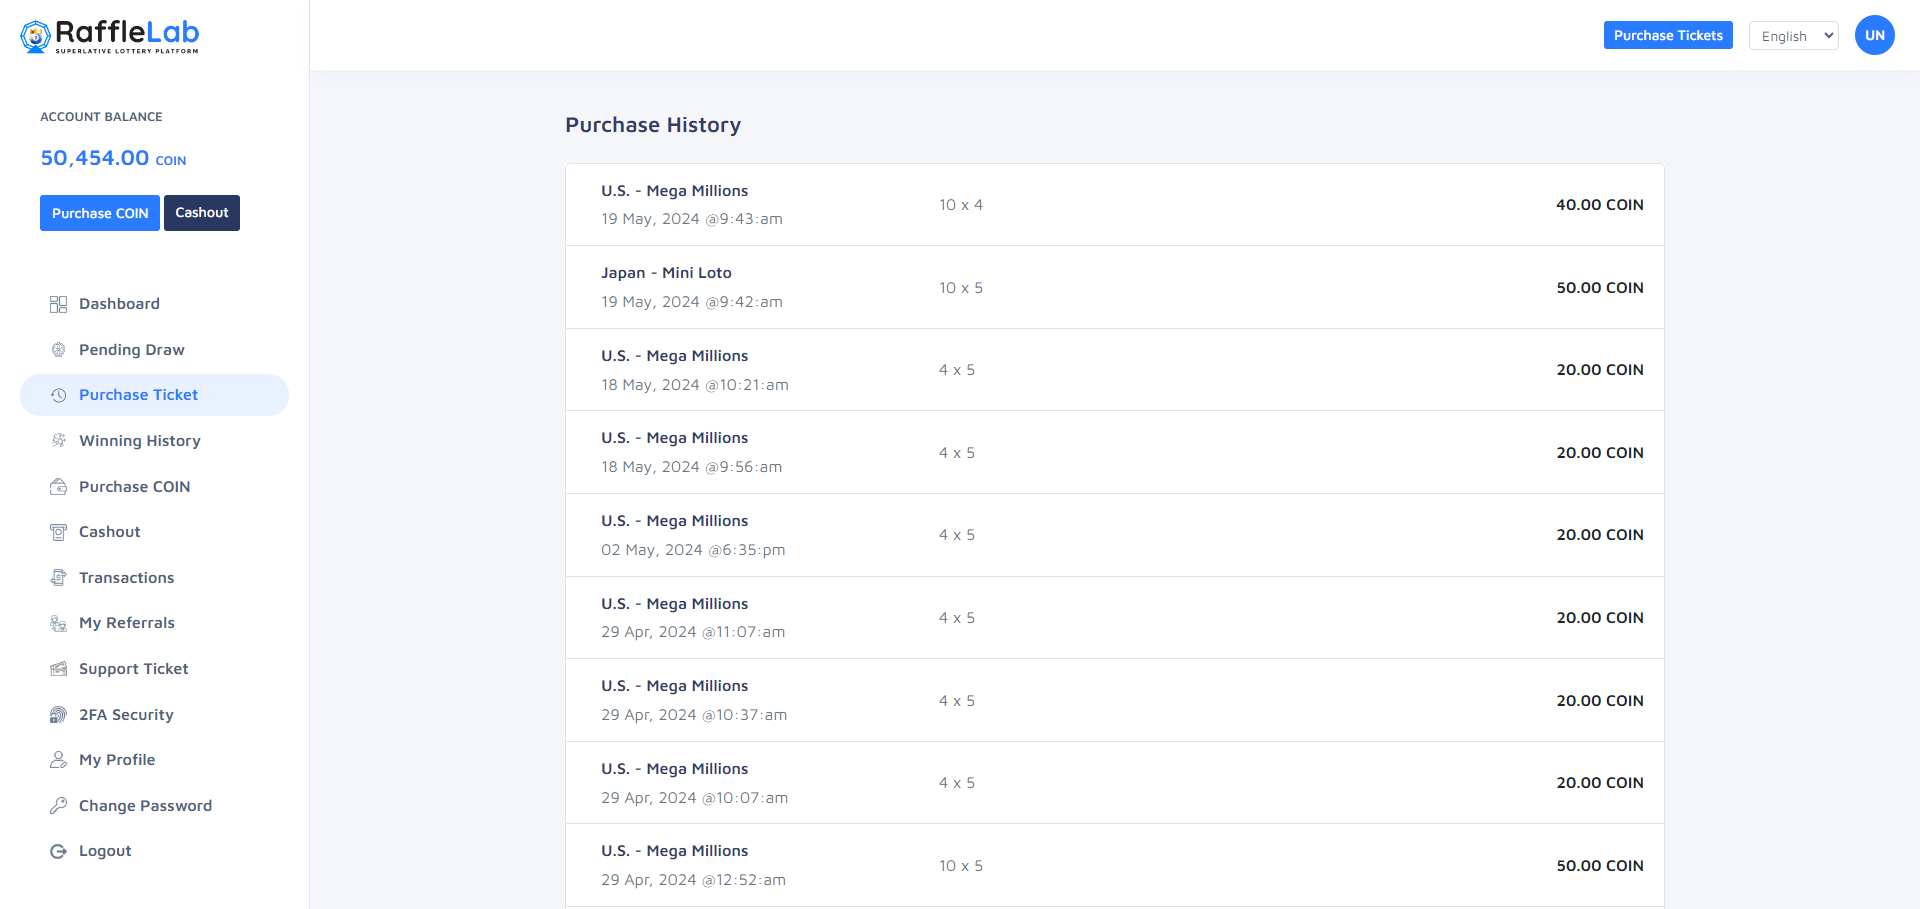1920x909 pixels.
Task: Click the Dashboard grid icon
Action: (58, 304)
